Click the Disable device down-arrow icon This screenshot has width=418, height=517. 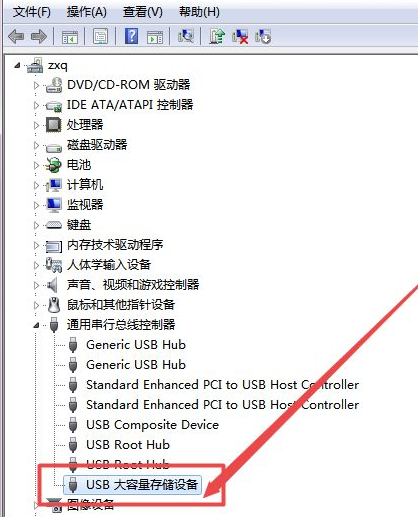pos(263,36)
